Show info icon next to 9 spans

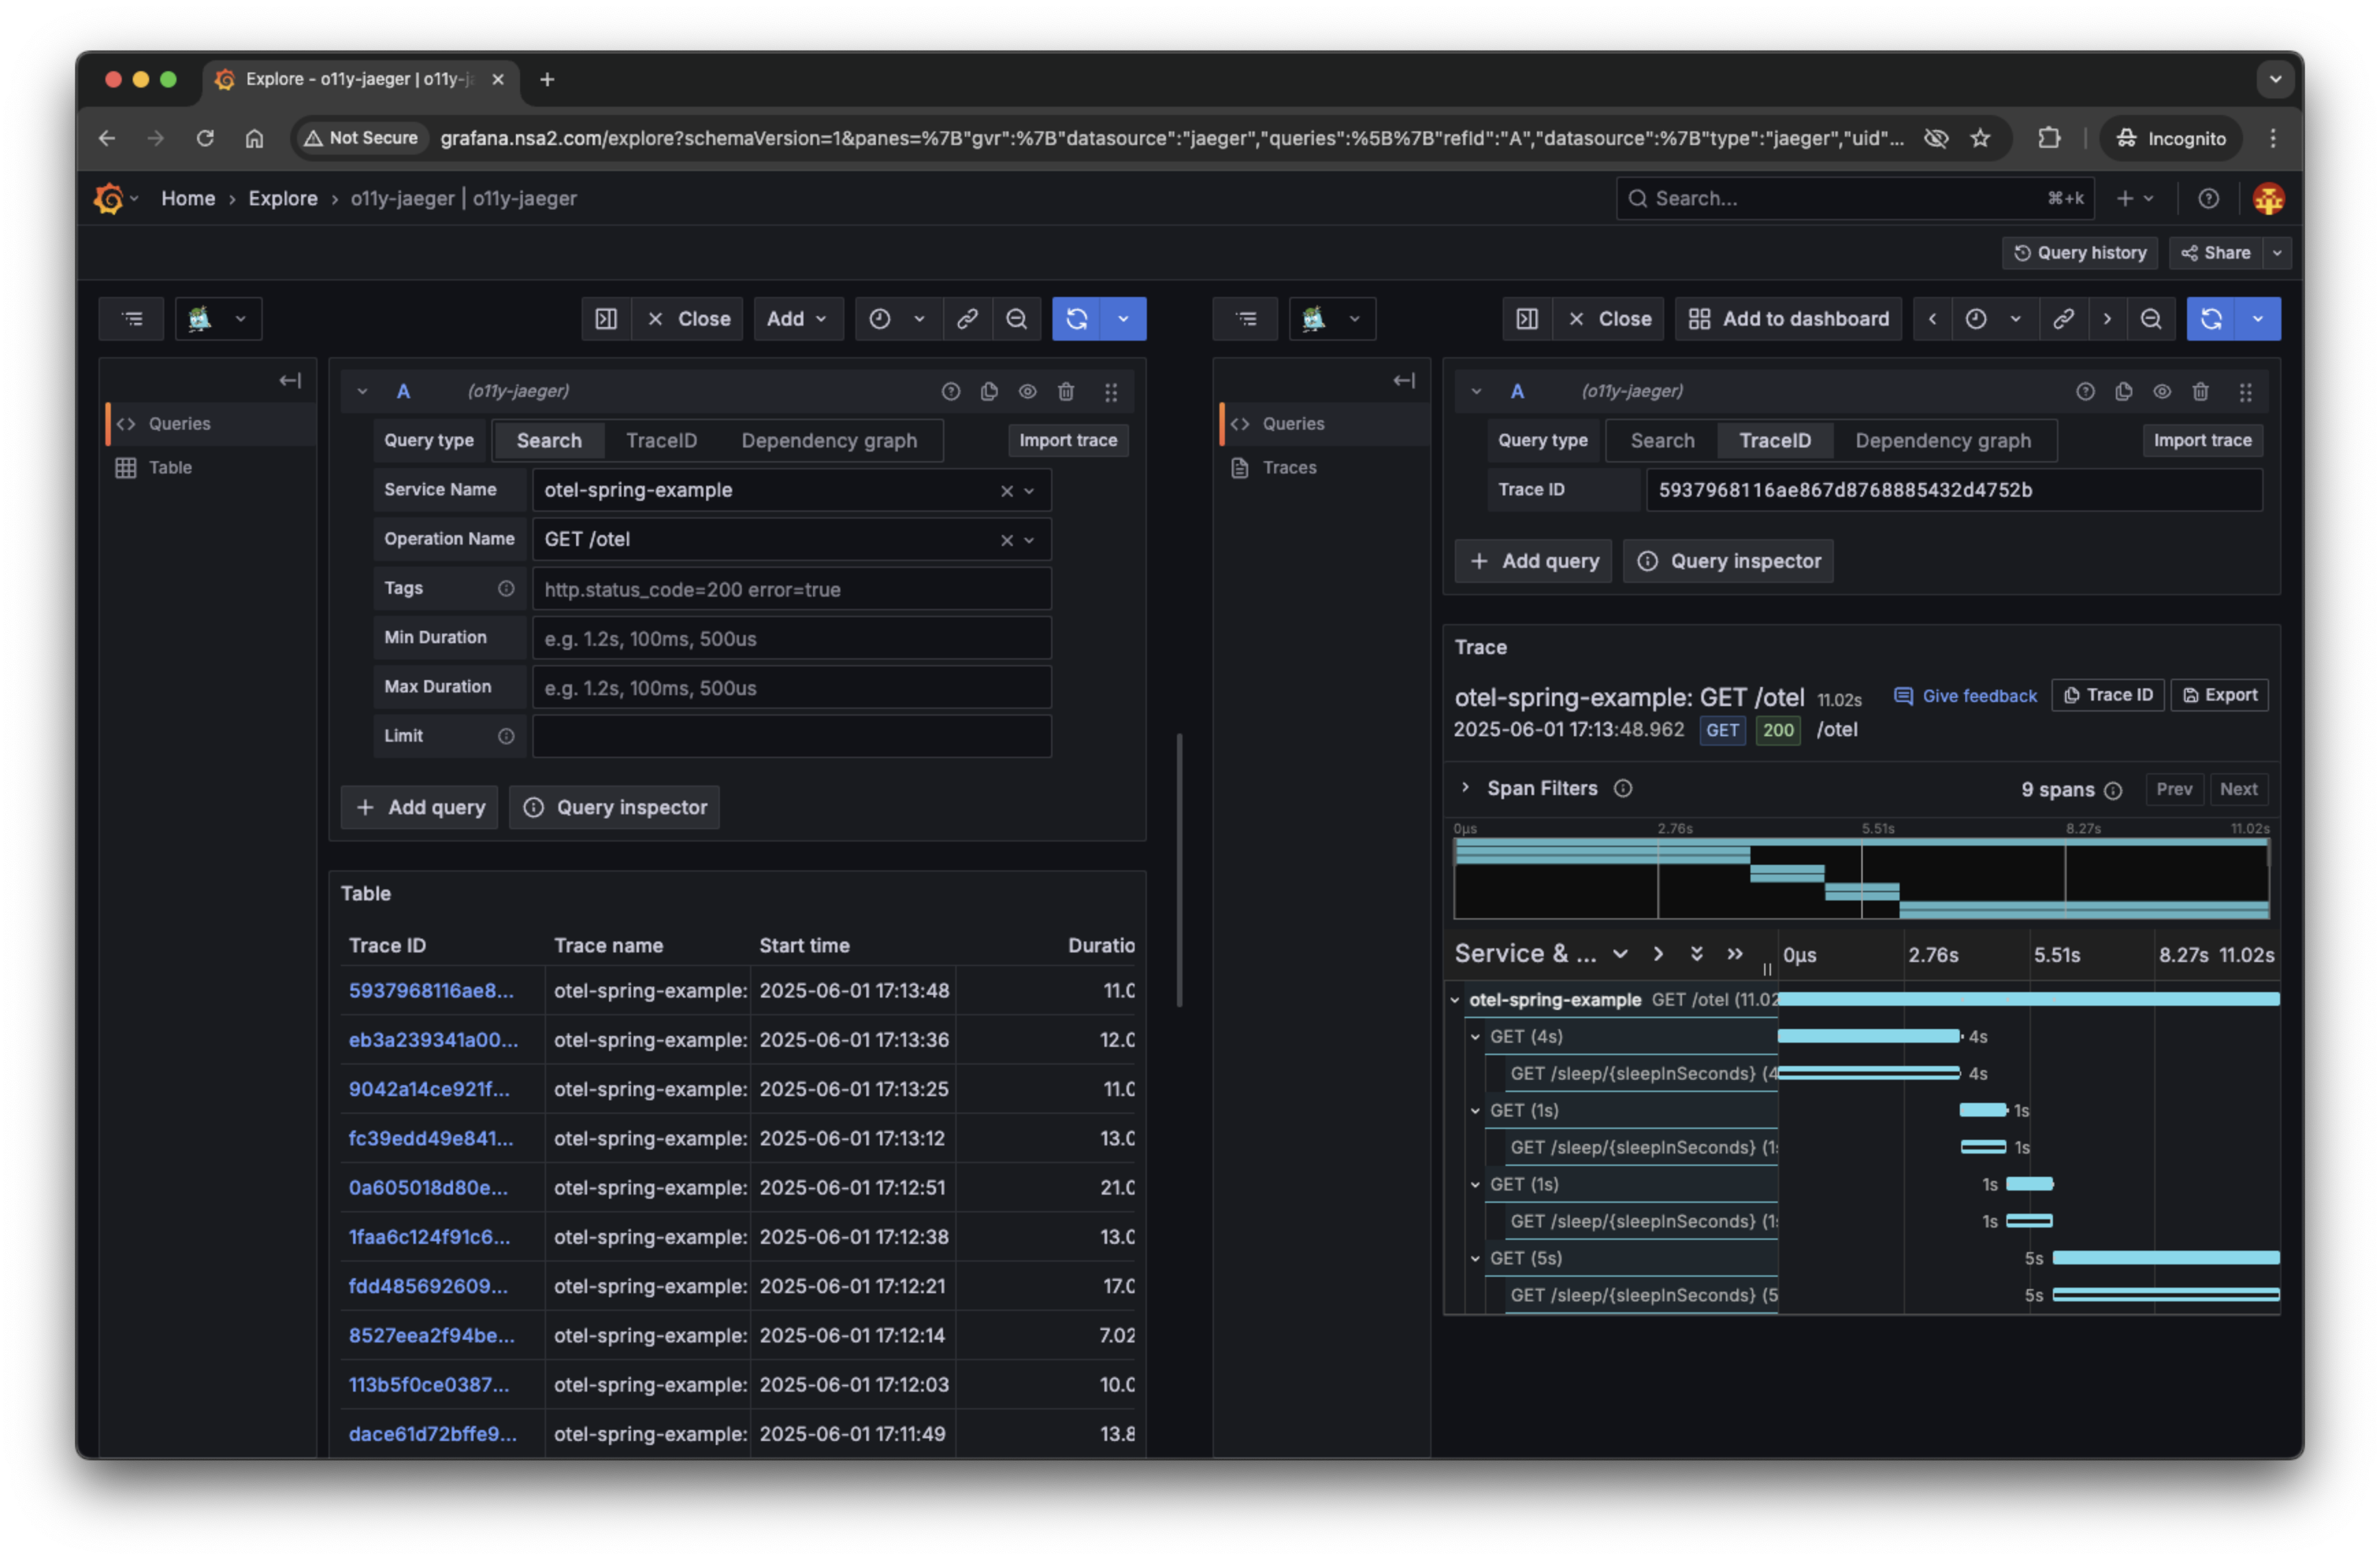(2112, 790)
